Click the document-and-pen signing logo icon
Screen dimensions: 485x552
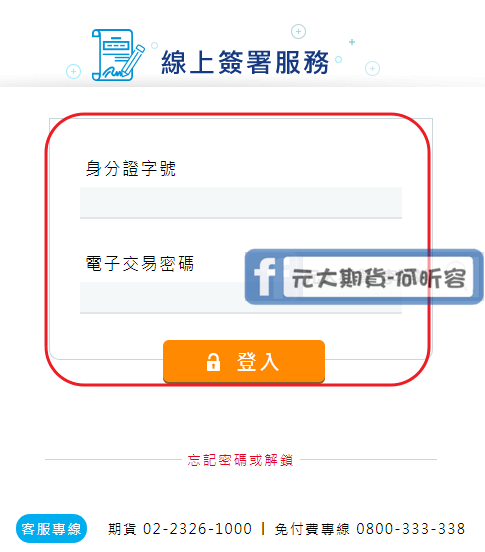pyautogui.click(x=118, y=55)
